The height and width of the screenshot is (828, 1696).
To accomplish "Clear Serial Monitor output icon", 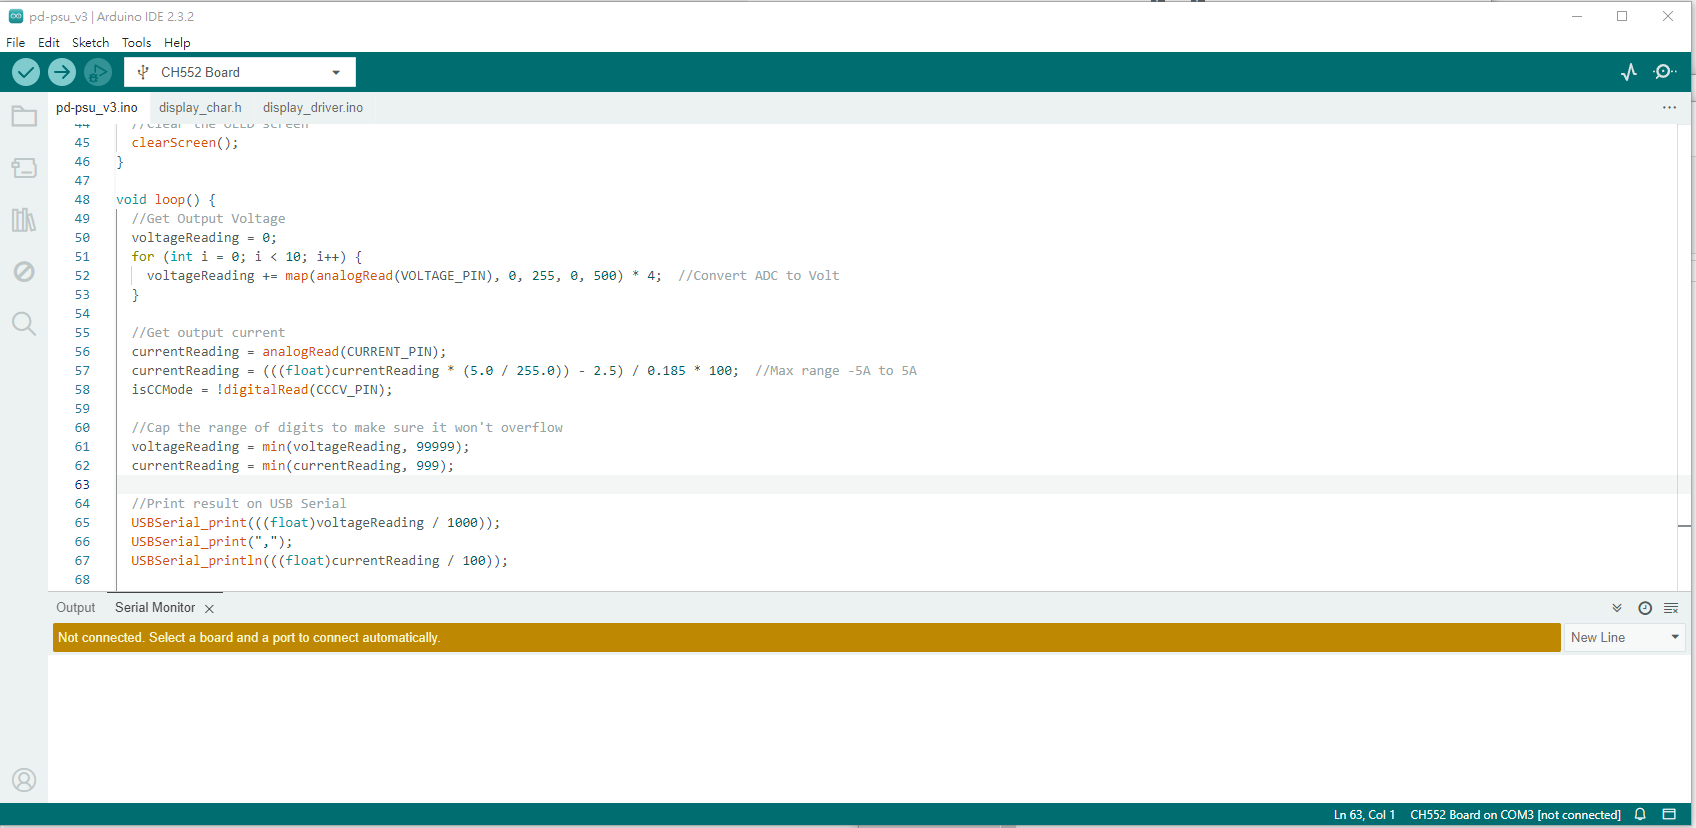I will pos(1671,608).
